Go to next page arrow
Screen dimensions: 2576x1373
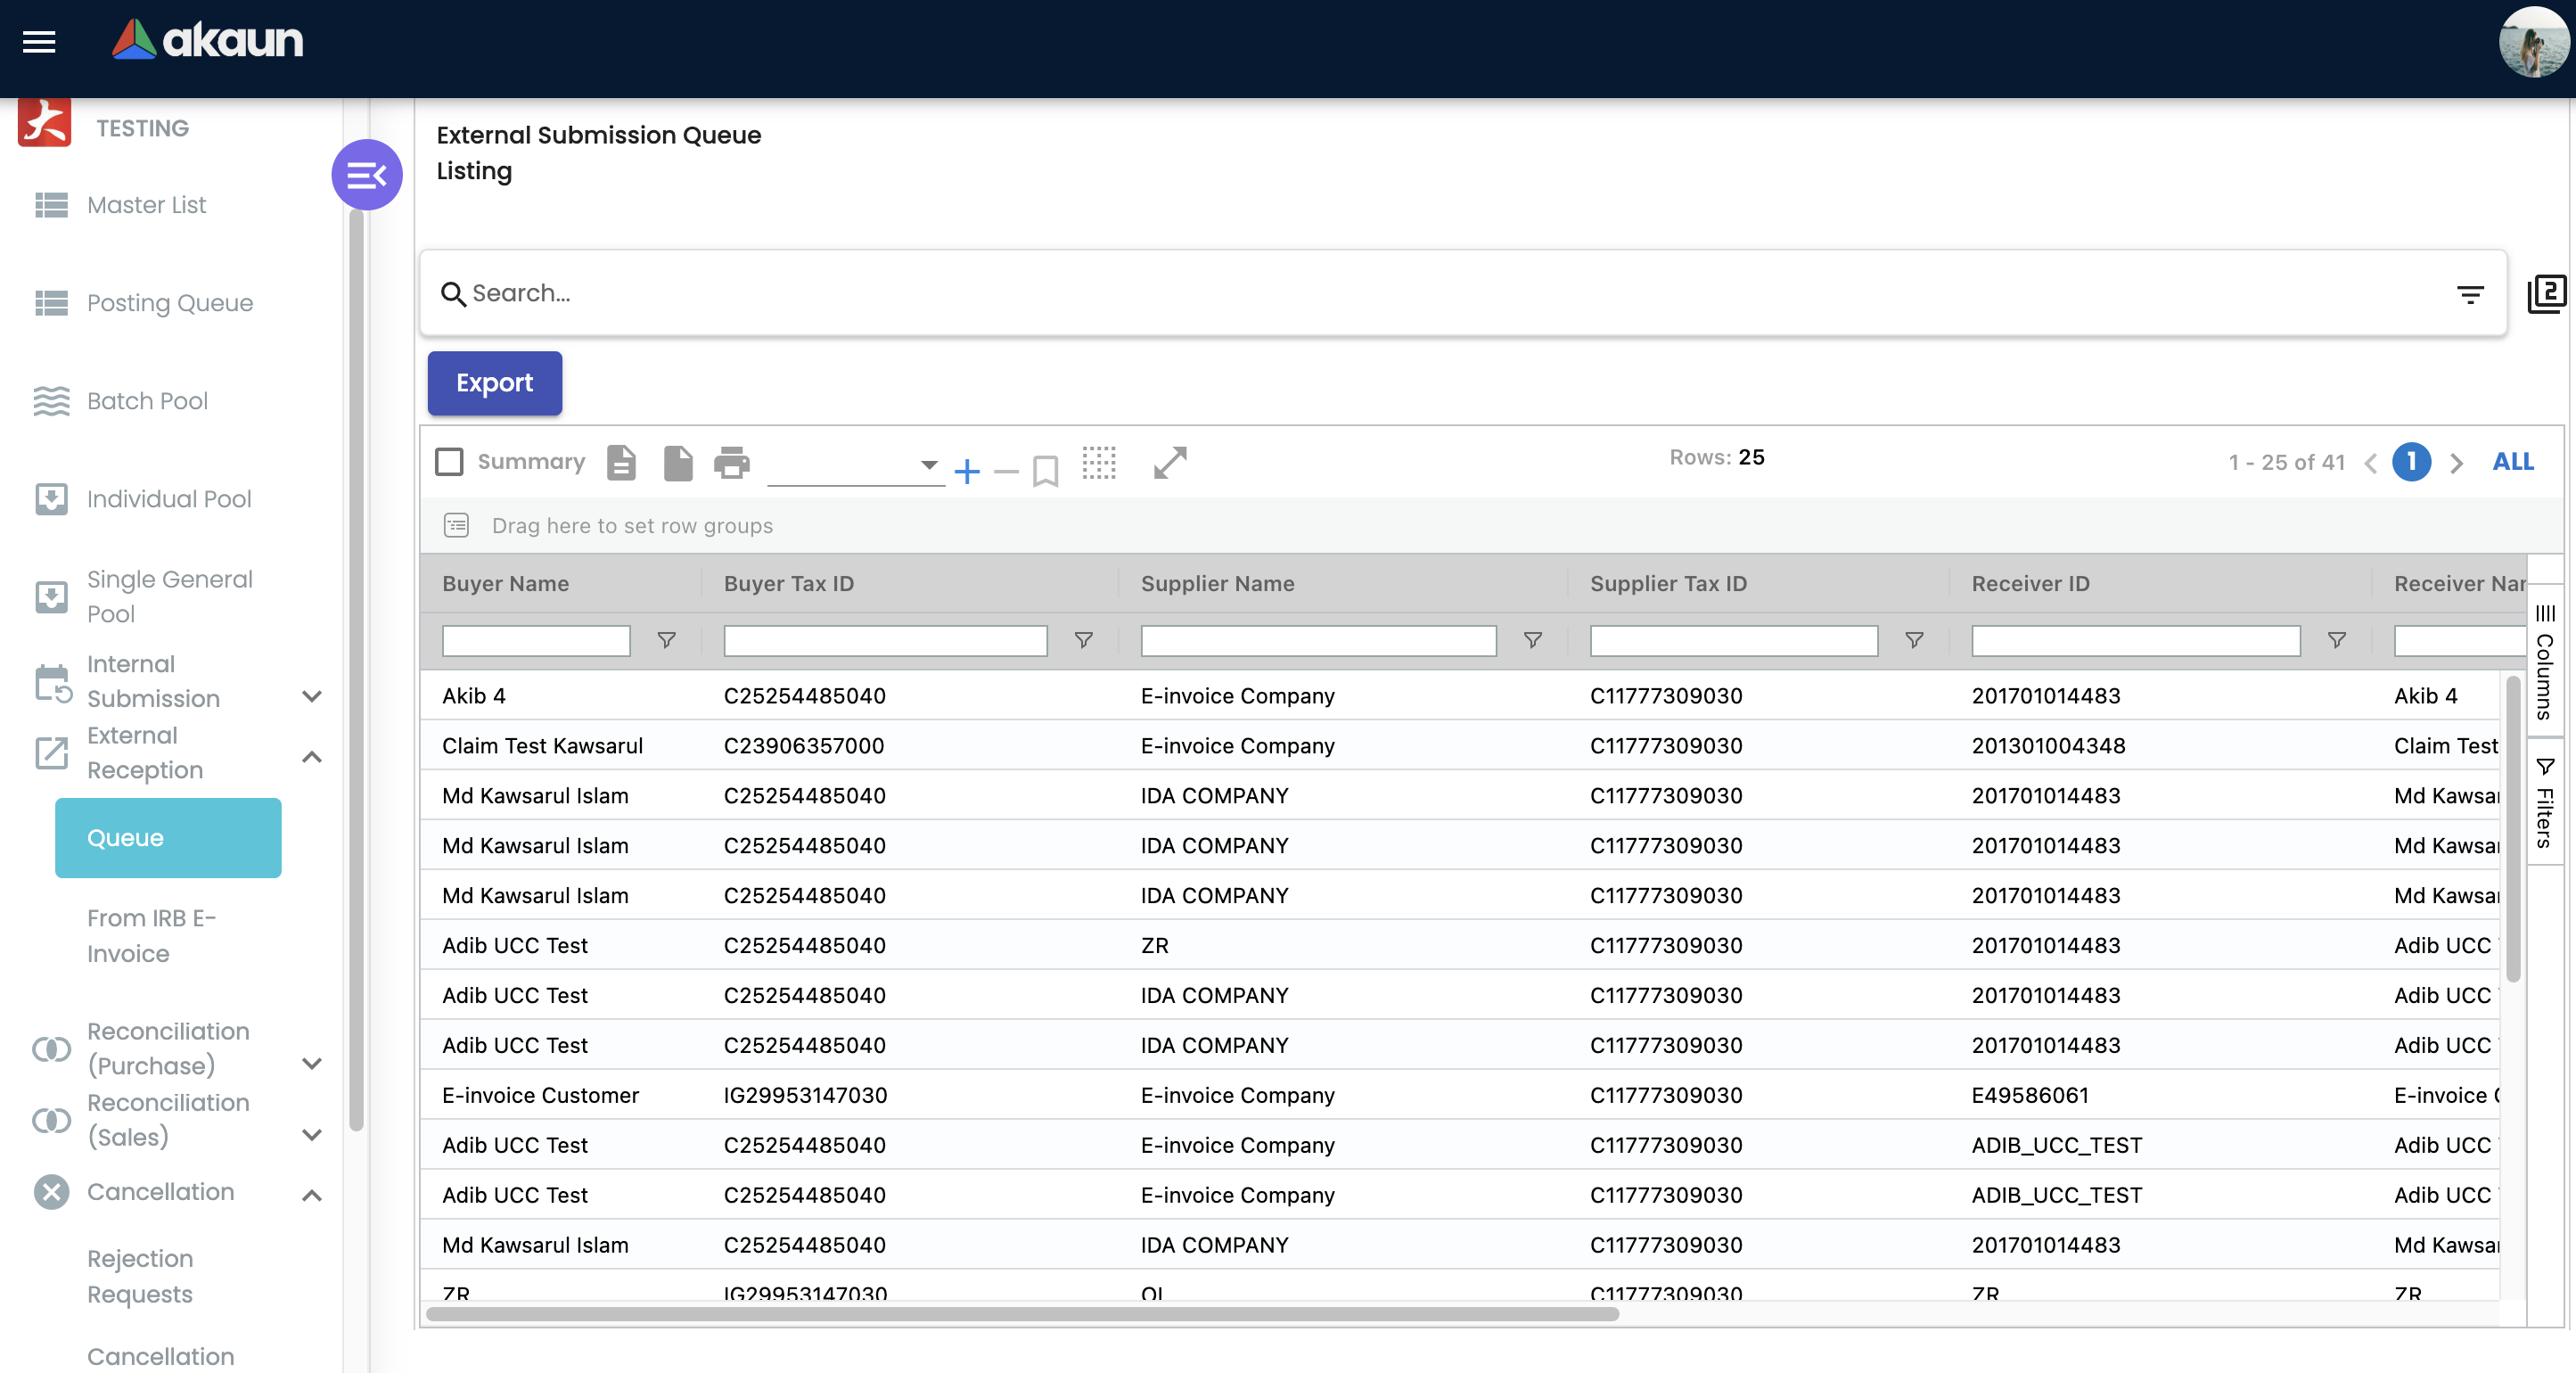[2456, 463]
